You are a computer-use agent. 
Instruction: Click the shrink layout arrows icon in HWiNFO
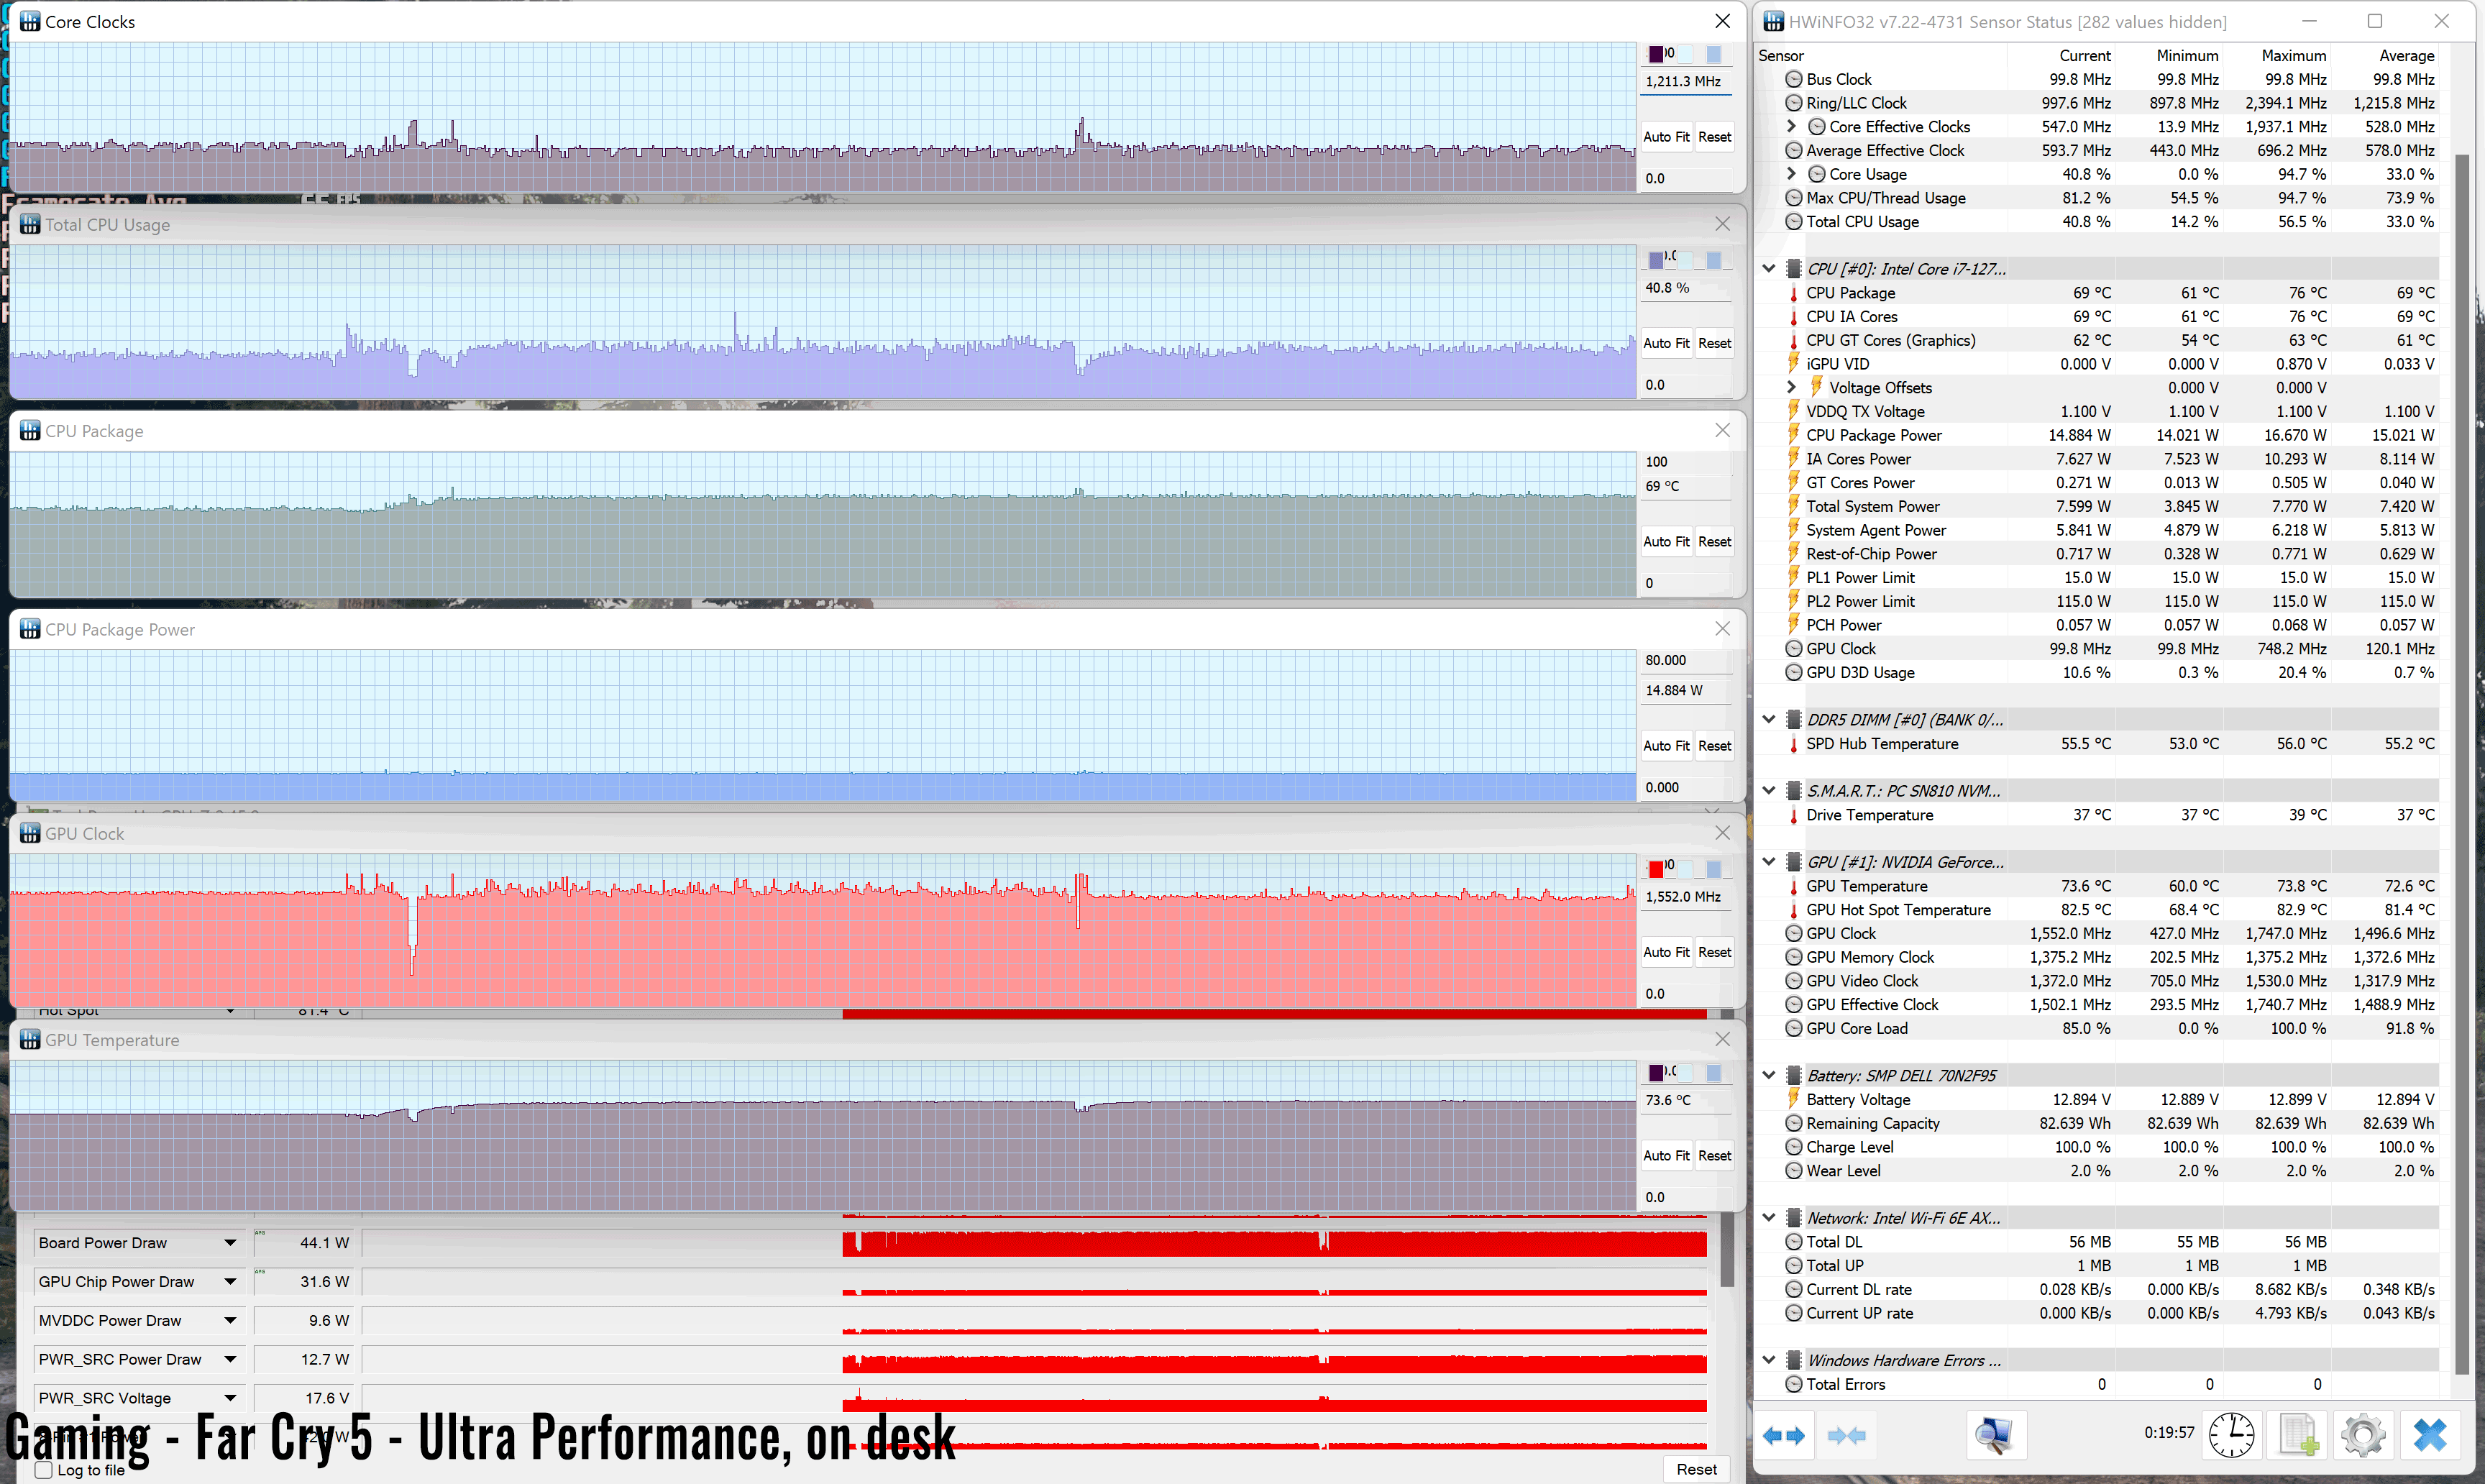1846,1436
